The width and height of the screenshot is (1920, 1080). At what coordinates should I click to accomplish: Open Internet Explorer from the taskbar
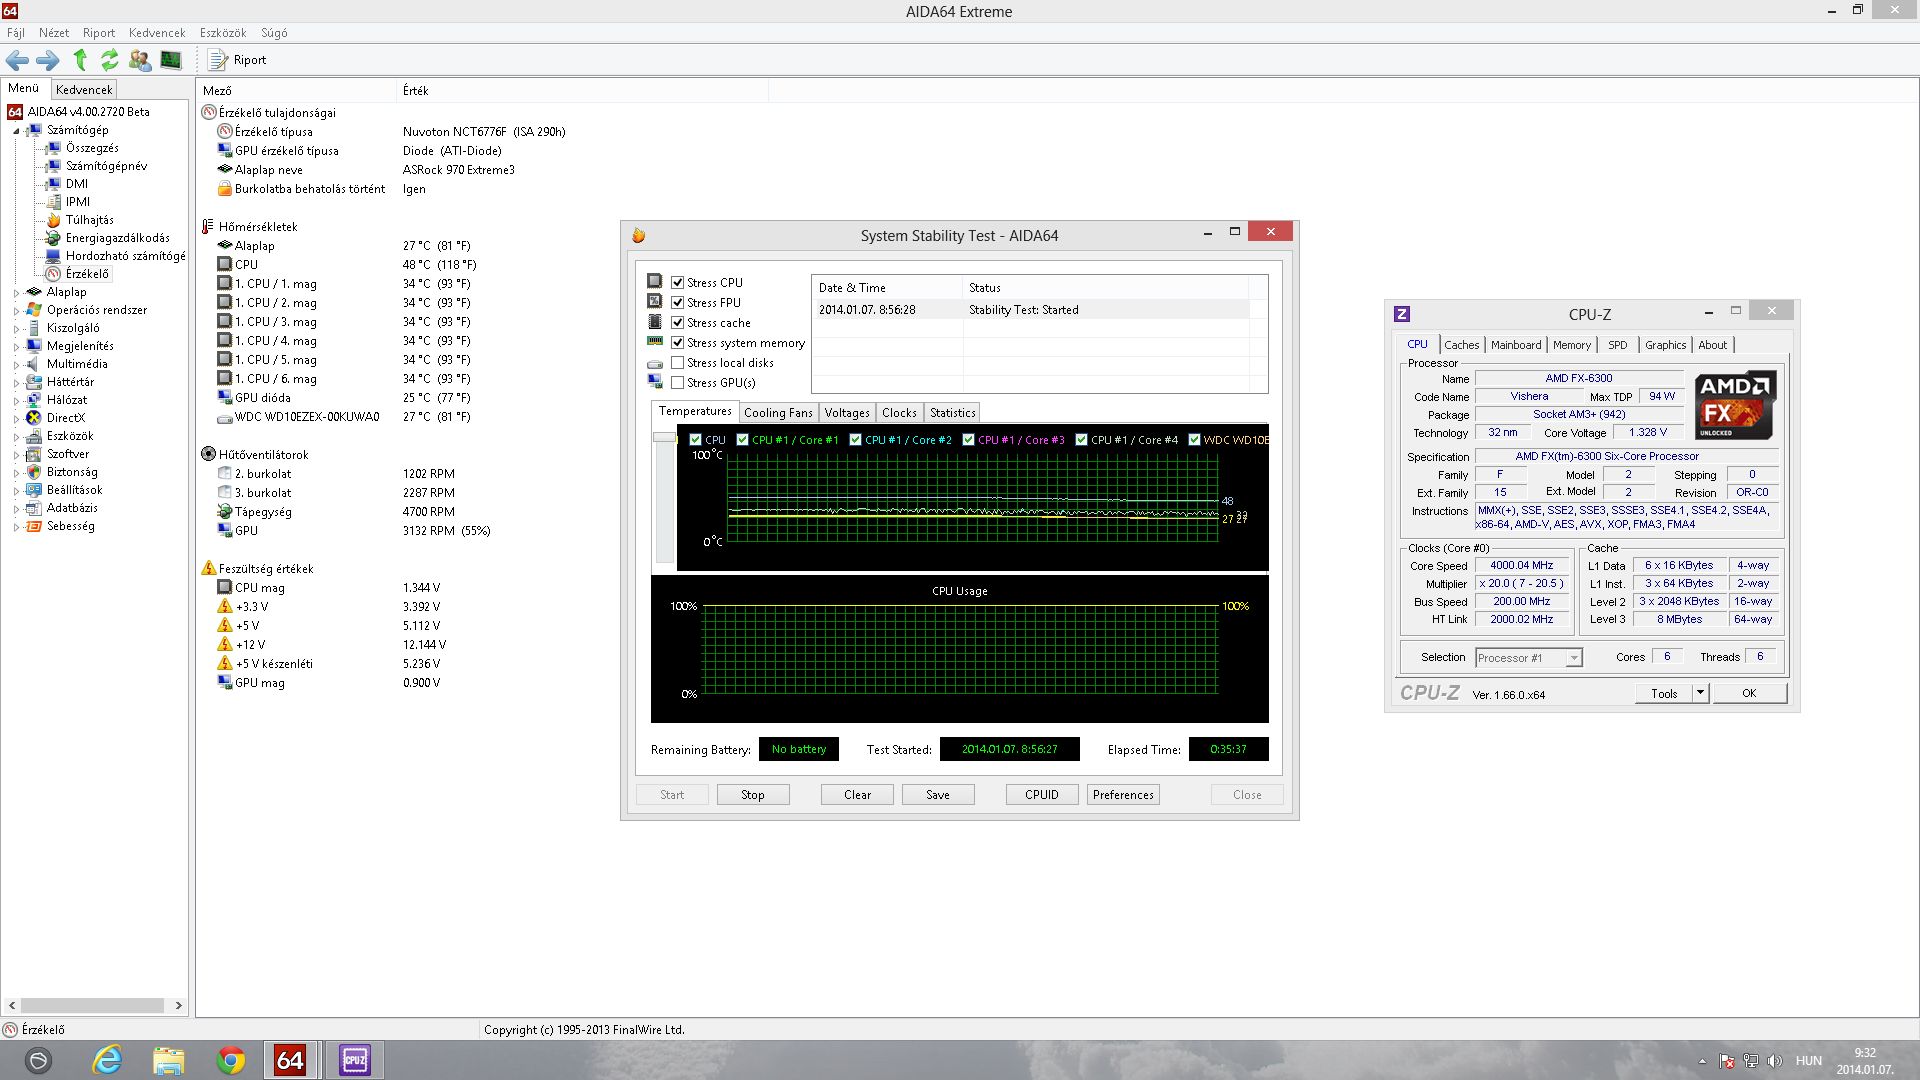pyautogui.click(x=107, y=1060)
